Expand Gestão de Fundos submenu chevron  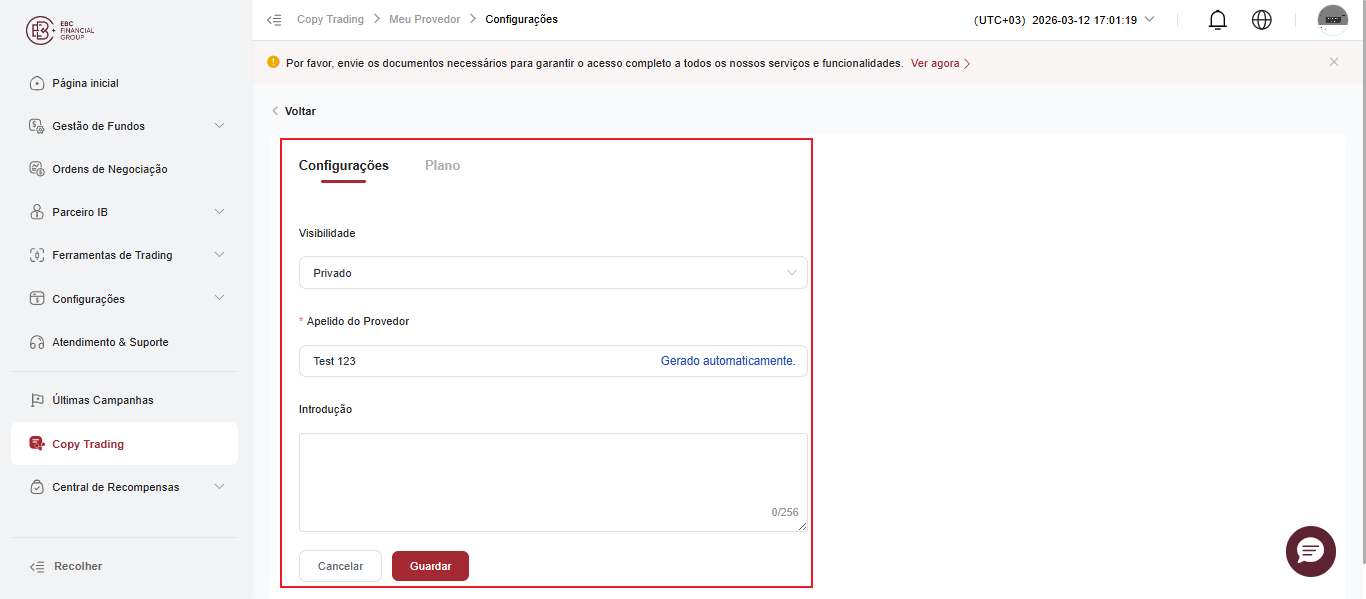pos(220,126)
